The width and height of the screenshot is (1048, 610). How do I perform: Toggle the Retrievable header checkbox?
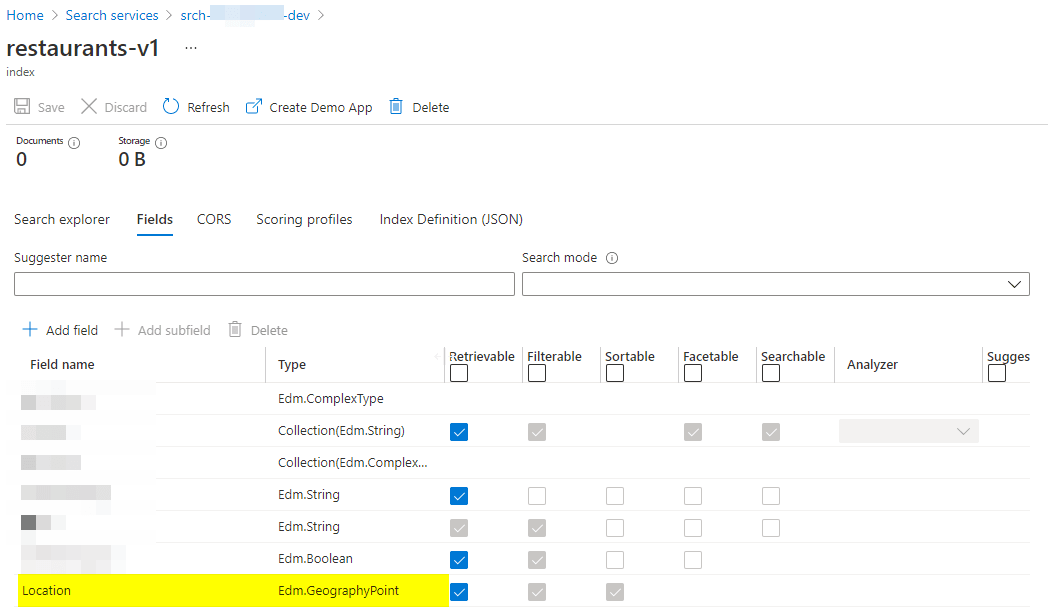(x=458, y=373)
